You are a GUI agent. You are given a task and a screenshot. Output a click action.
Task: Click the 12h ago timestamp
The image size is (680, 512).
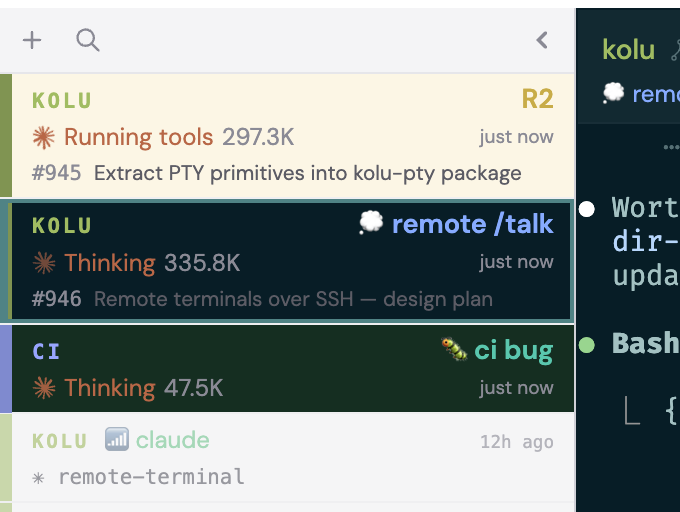tap(517, 442)
